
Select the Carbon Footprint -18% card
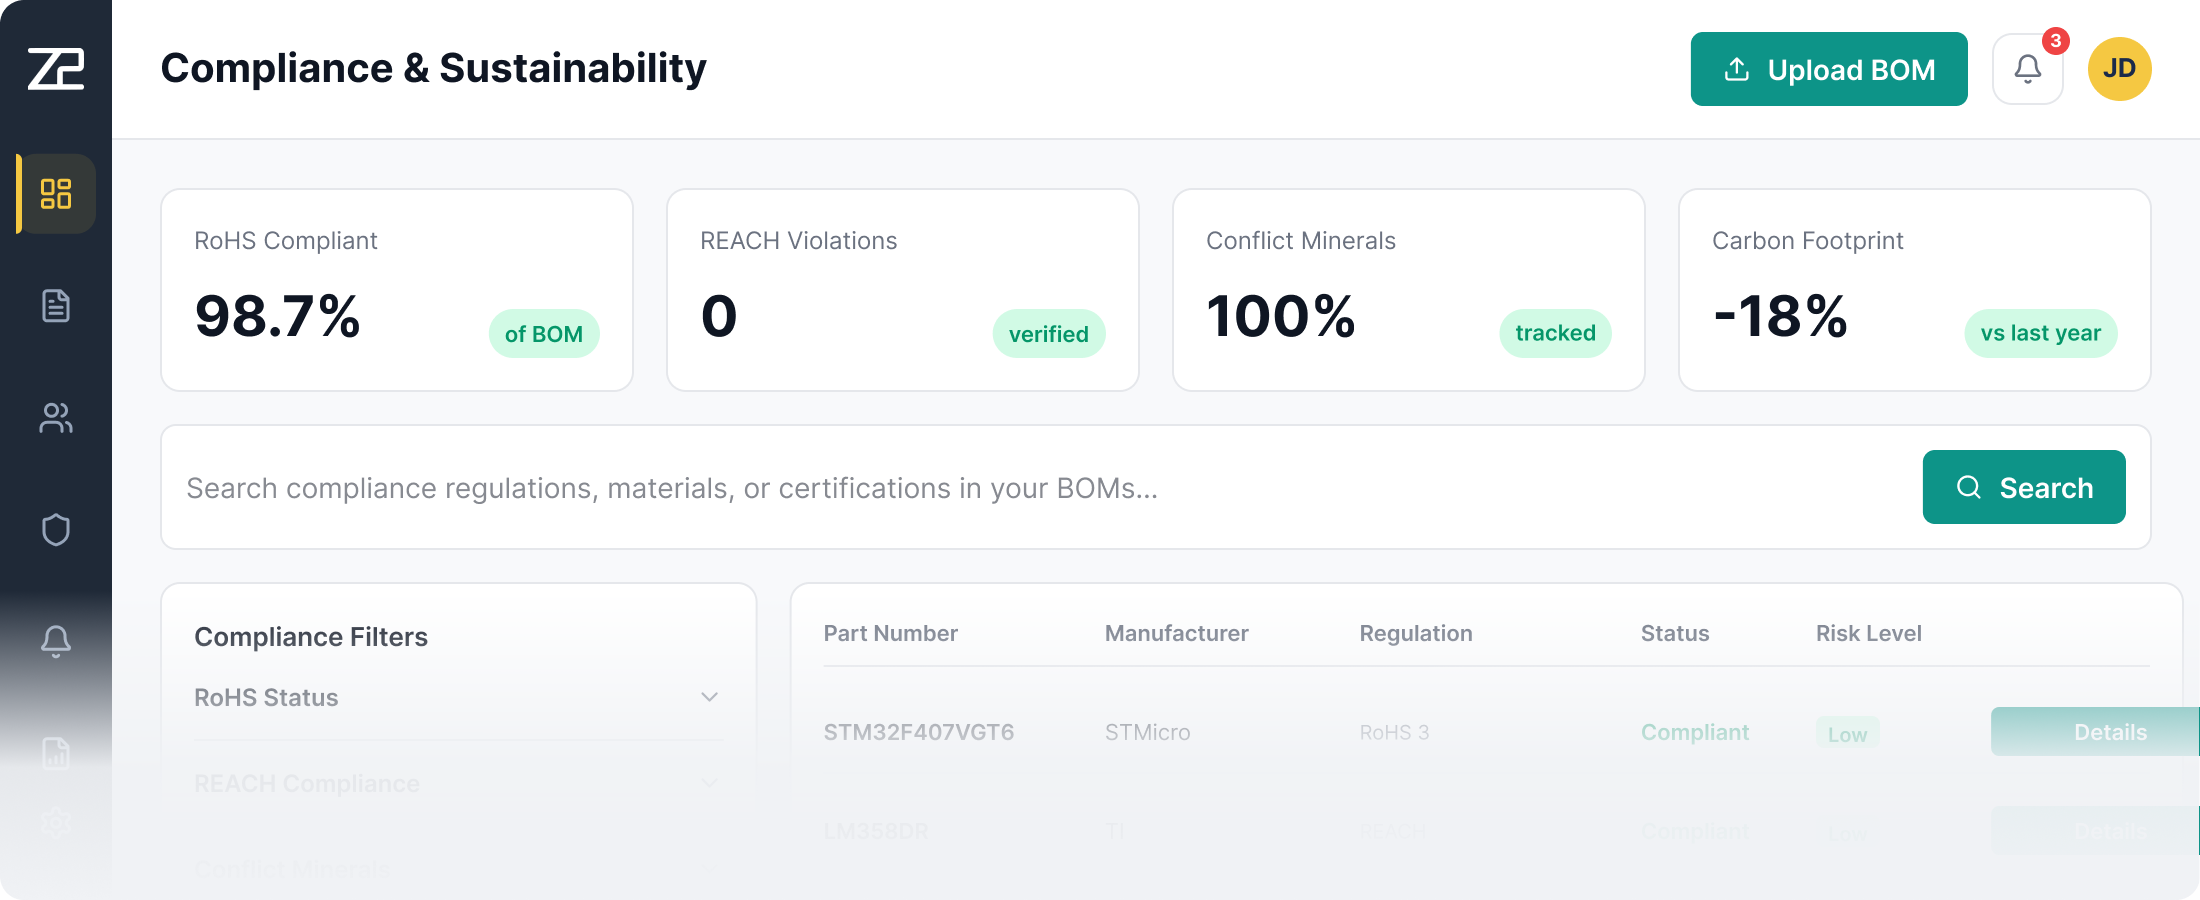1915,290
